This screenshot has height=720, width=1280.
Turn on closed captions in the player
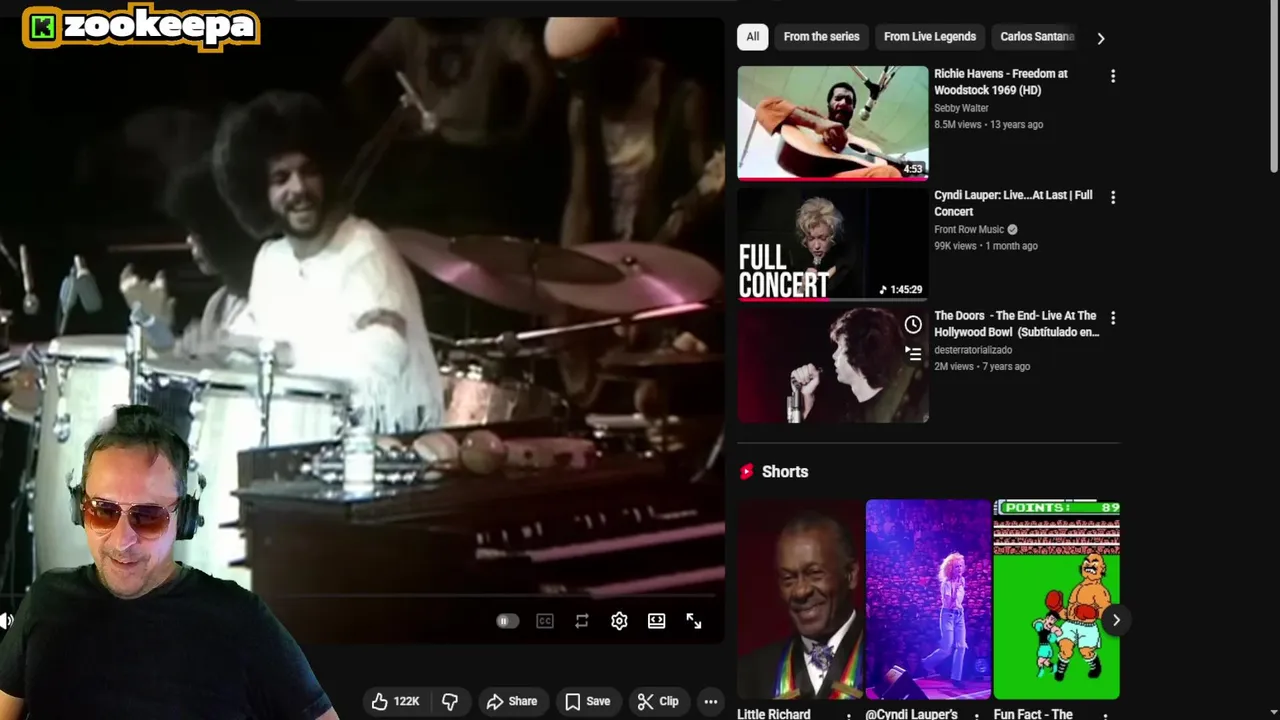[x=545, y=621]
